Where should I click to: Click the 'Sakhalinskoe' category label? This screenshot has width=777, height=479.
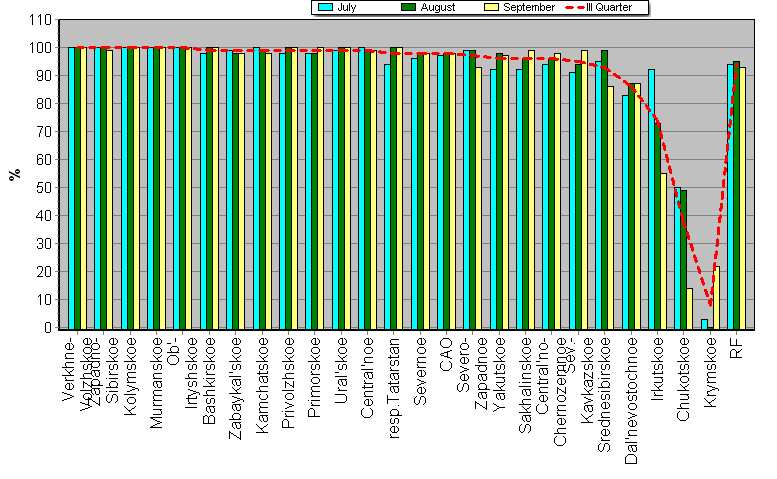[526, 385]
